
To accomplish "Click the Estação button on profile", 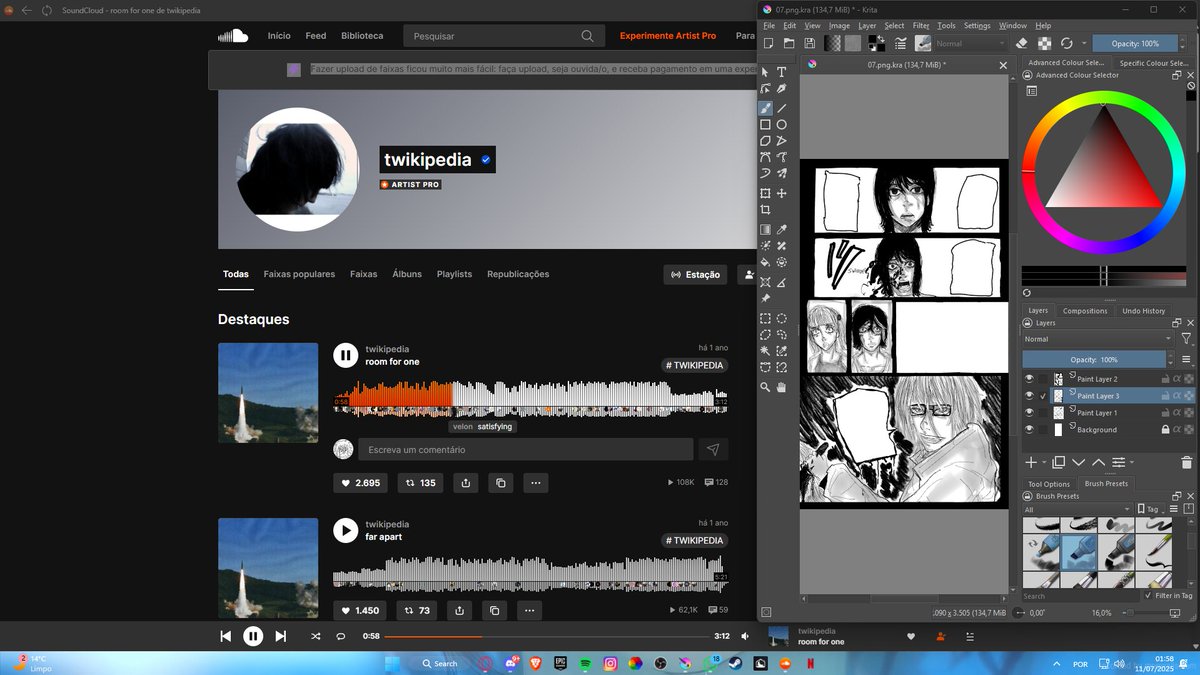I will click(x=695, y=274).
